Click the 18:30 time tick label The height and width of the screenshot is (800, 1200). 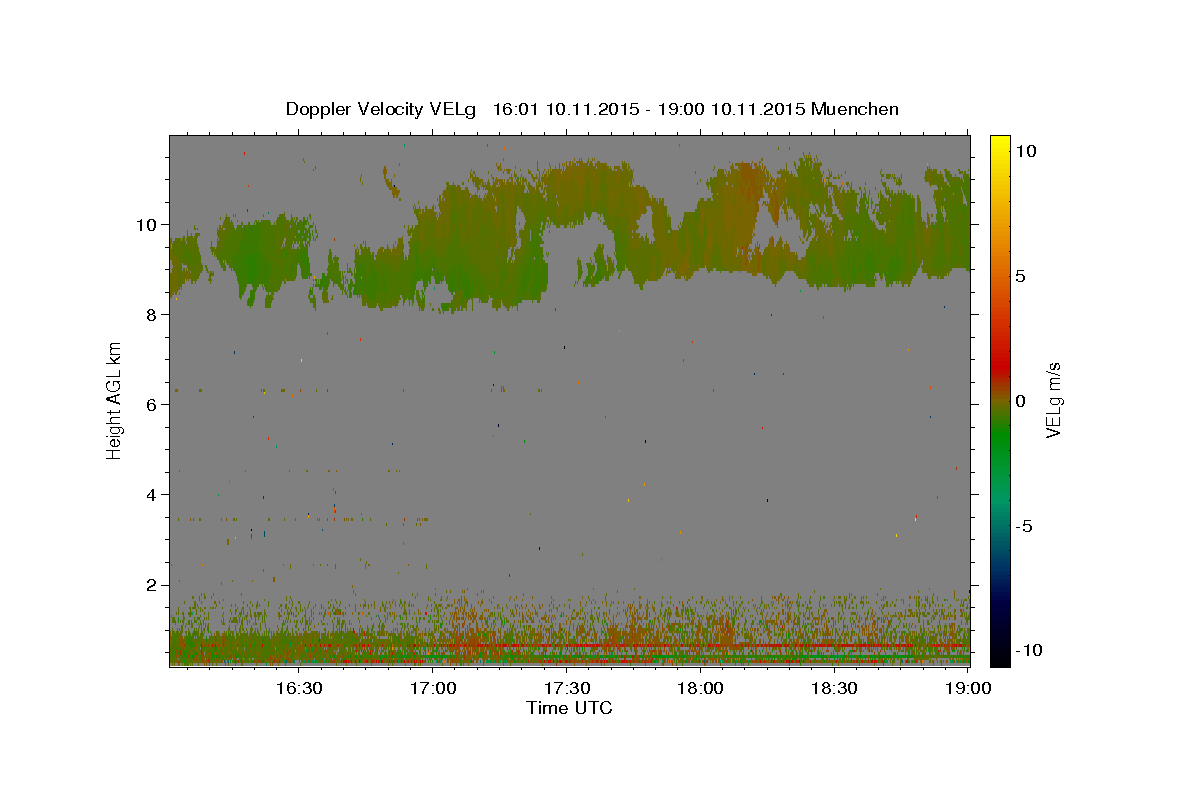pos(834,688)
